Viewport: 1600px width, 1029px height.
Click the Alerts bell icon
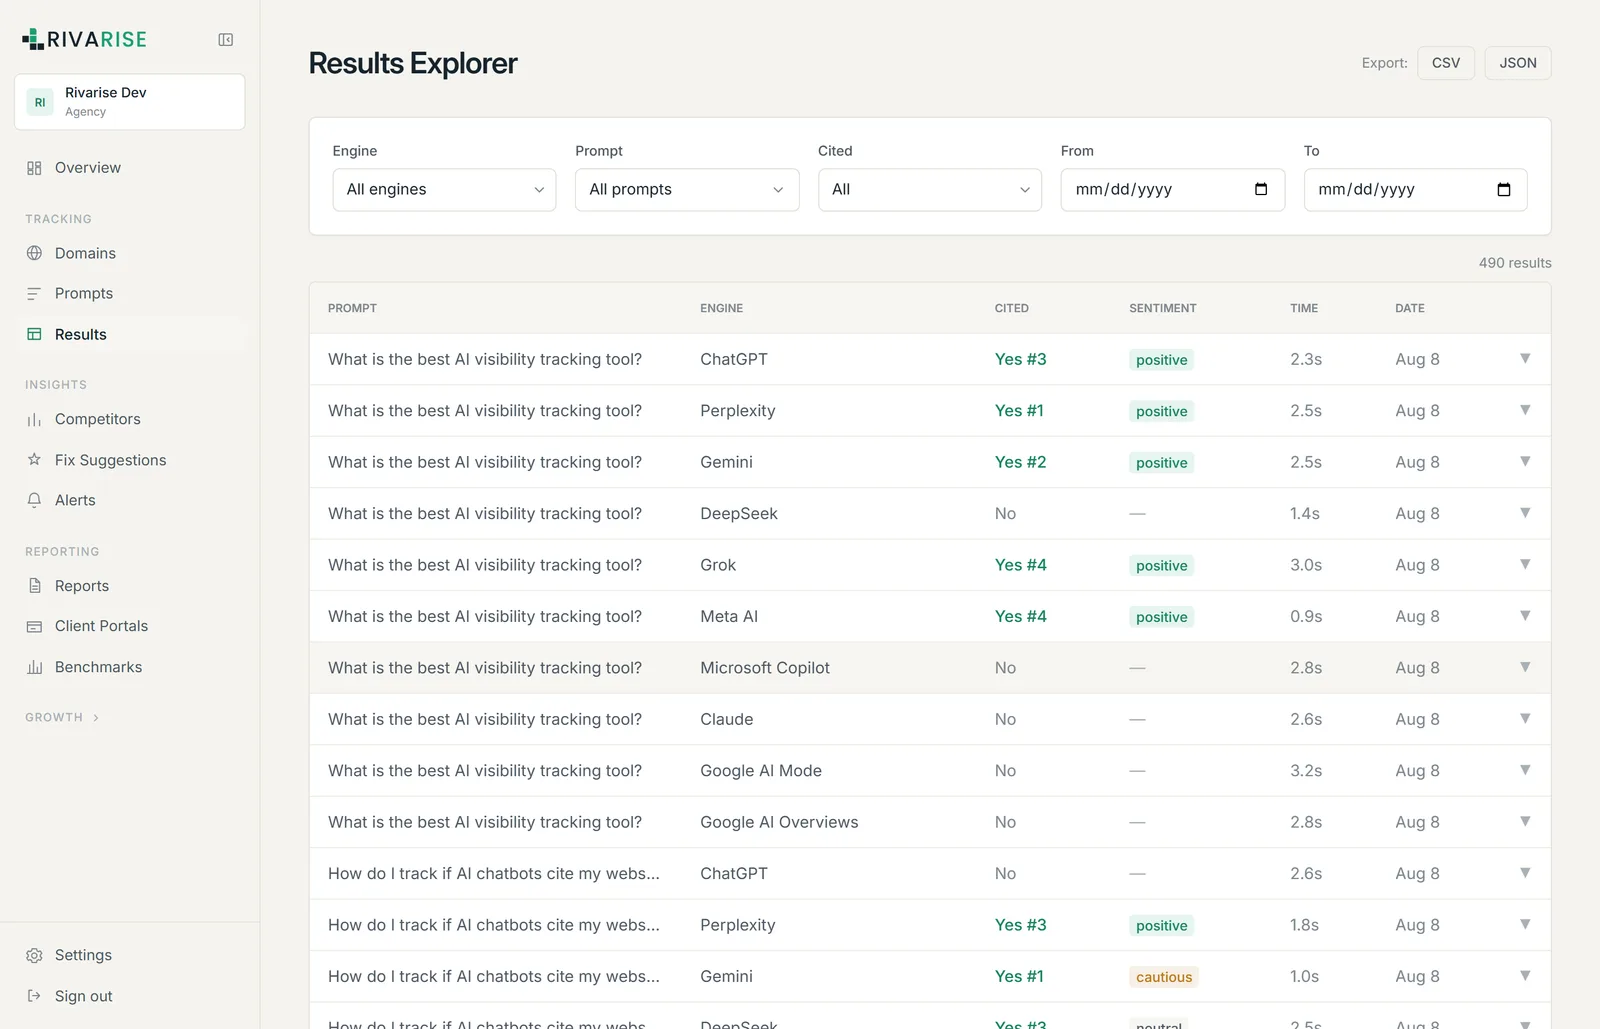[x=34, y=500]
